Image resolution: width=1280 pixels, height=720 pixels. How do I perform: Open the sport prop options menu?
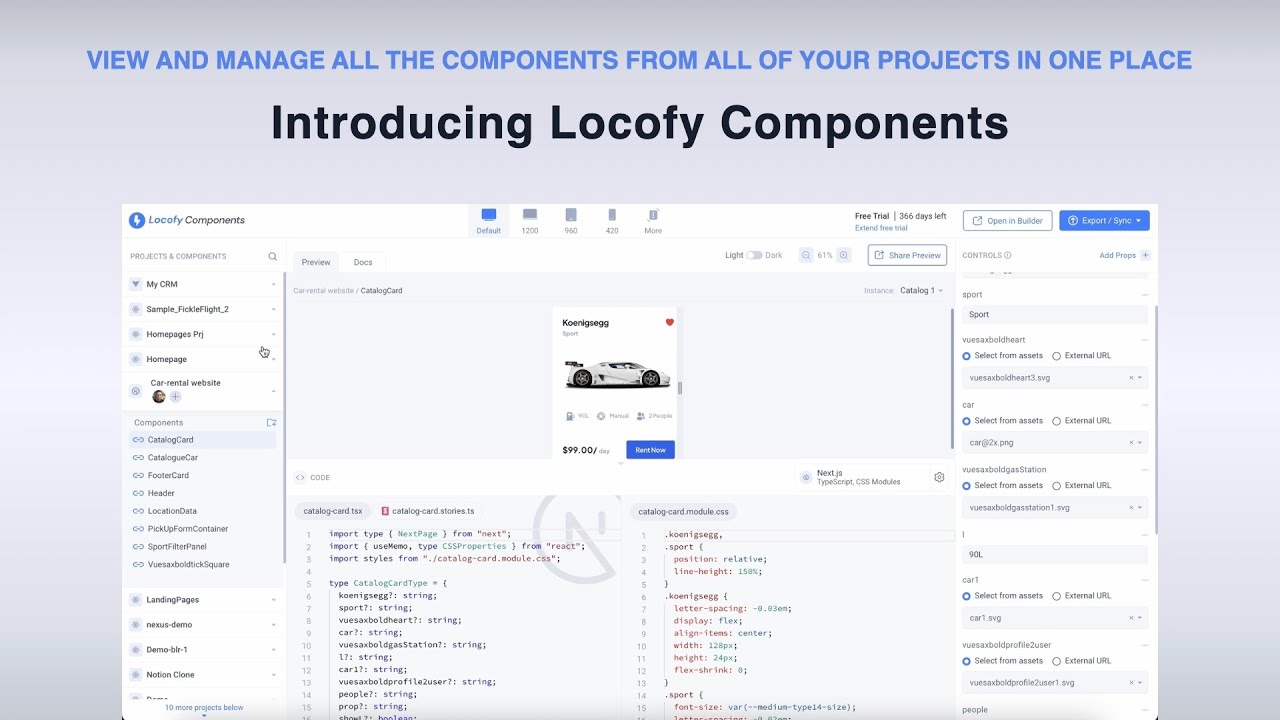tap(1145, 295)
